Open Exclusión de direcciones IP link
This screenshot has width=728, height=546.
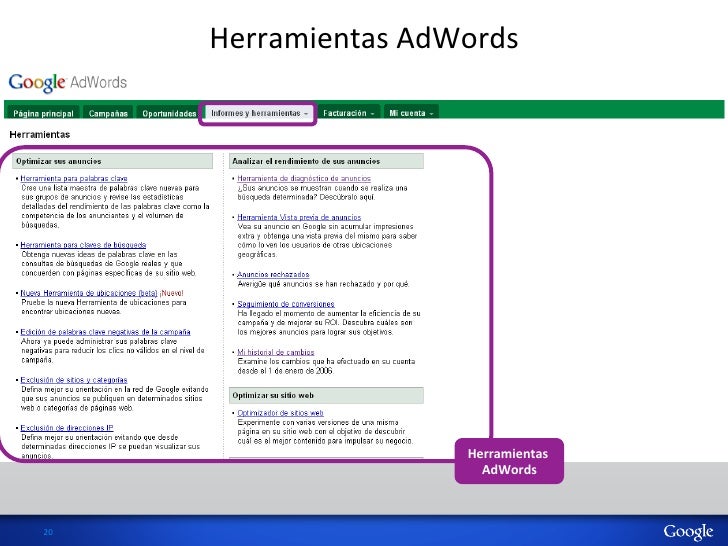tap(67, 428)
